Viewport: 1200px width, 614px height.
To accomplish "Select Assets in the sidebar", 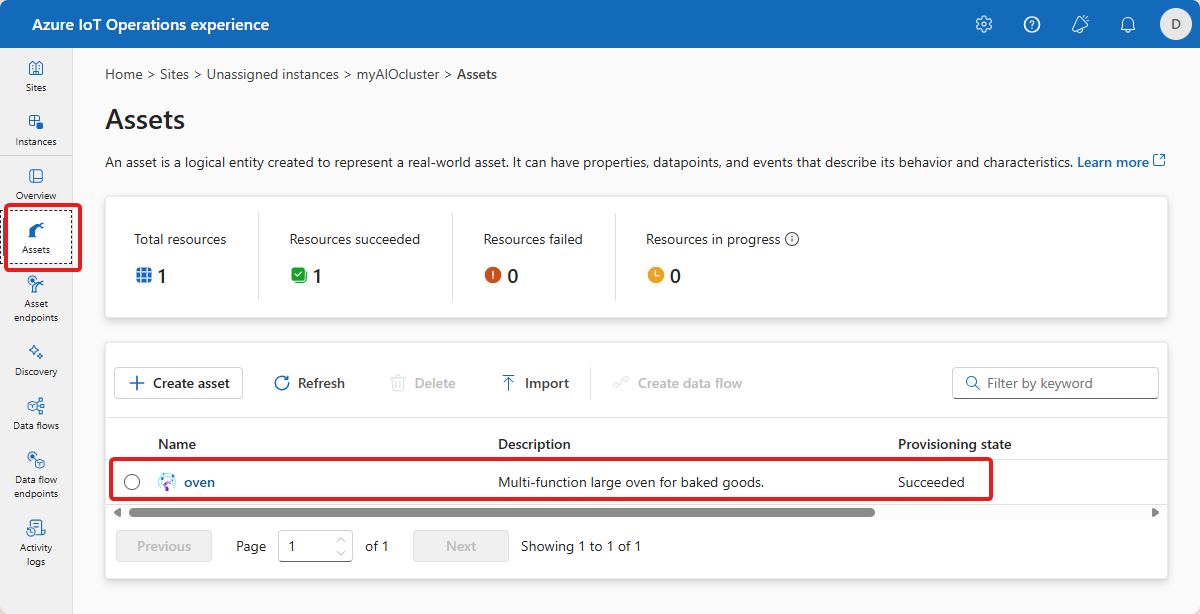I will coord(36,238).
